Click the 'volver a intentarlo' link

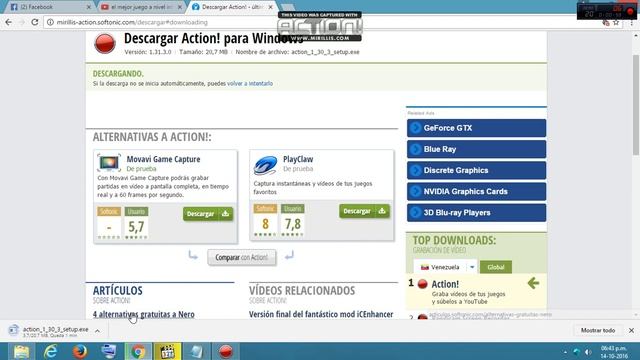click(250, 83)
